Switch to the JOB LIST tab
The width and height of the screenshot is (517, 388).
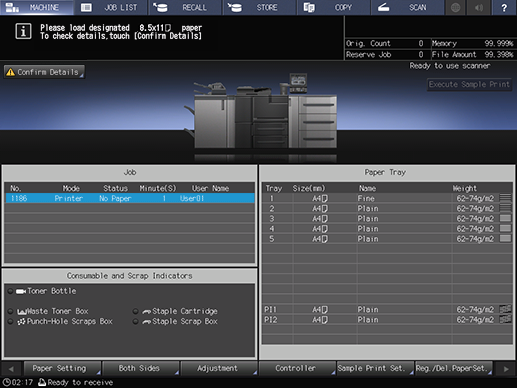tap(111, 7)
